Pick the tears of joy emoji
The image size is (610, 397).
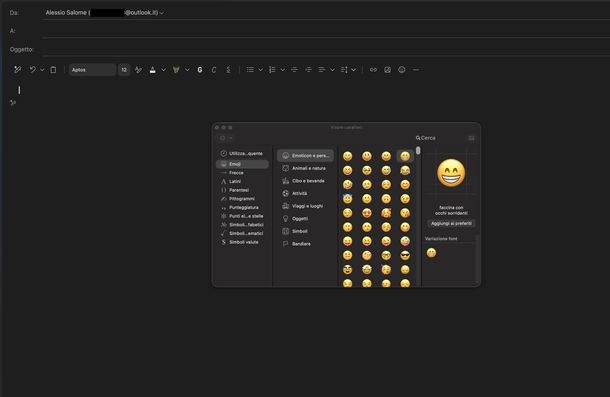(x=405, y=170)
